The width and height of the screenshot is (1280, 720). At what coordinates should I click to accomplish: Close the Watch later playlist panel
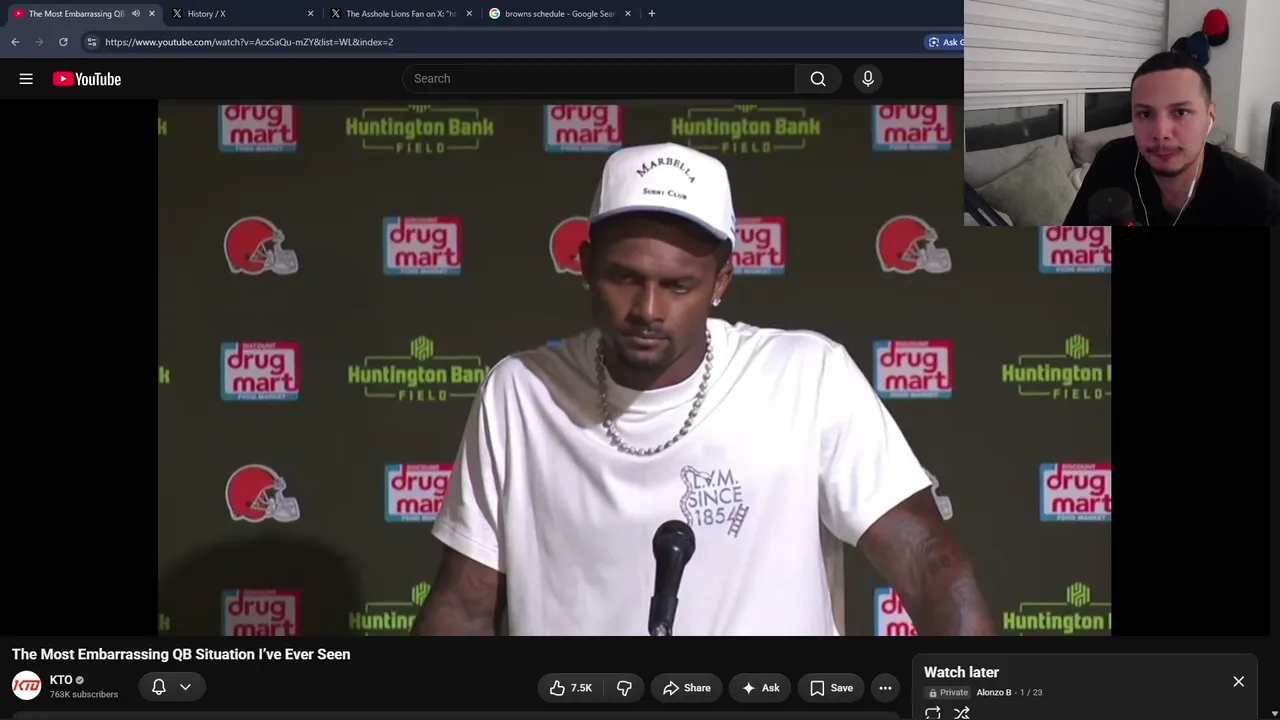[x=1238, y=682]
